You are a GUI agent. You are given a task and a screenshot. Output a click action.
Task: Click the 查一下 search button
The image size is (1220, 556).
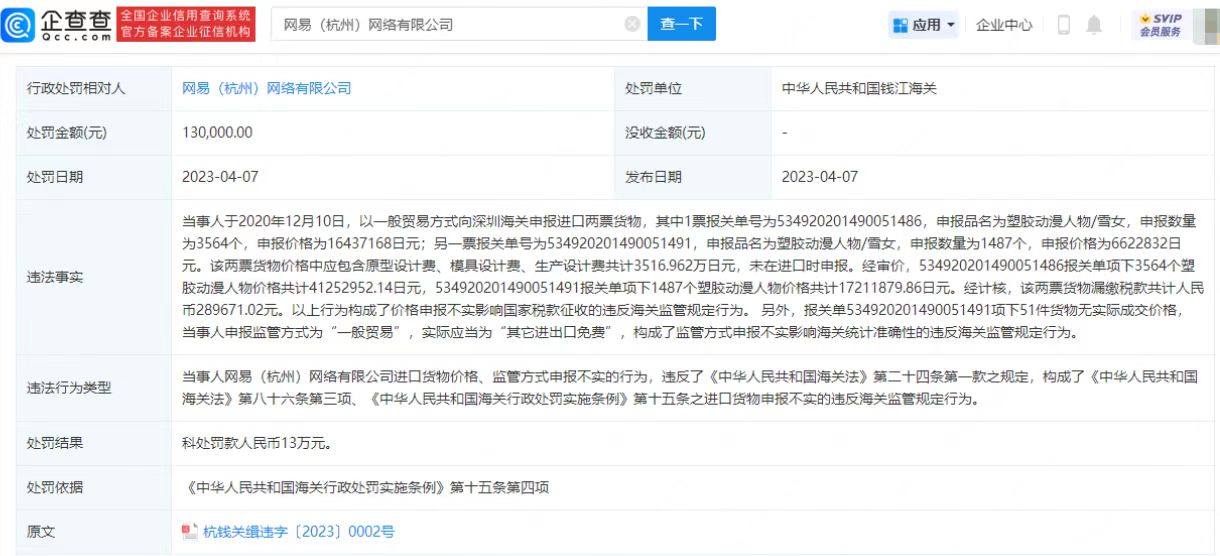click(x=682, y=24)
